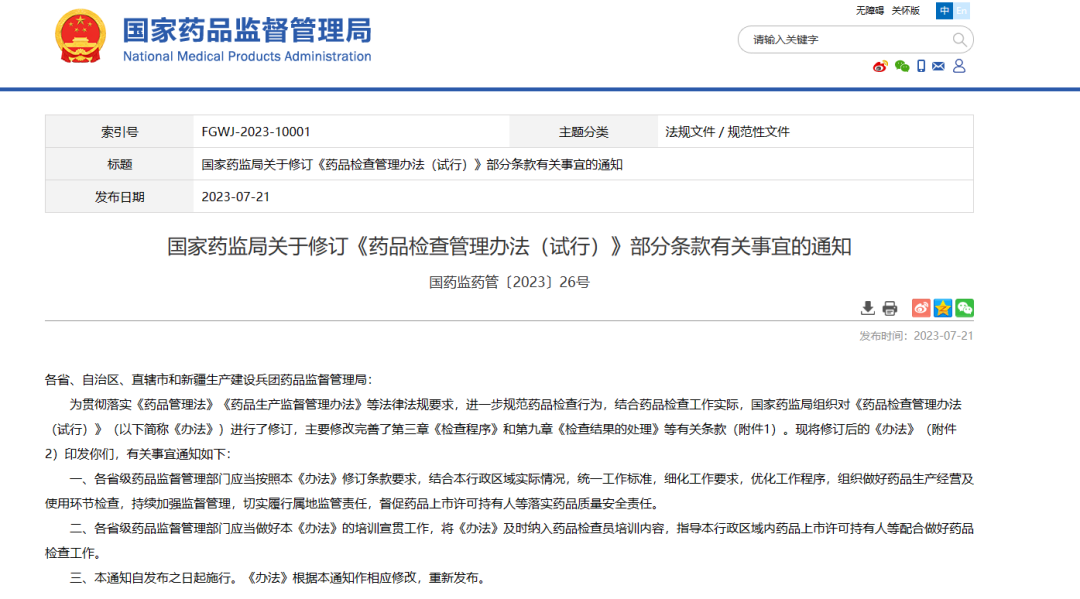
Task: Click the user account login icon
Action: 959,66
